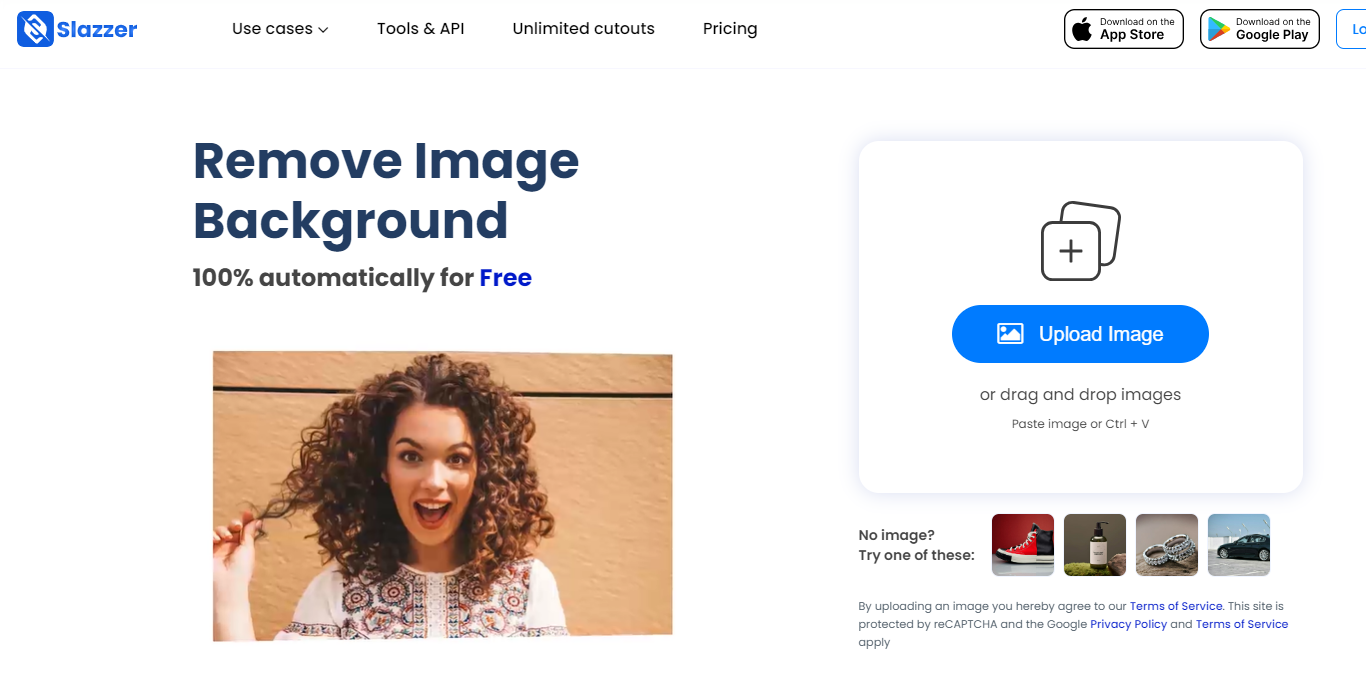The height and width of the screenshot is (689, 1366).
Task: Open Google's Terms of Service link
Action: 1242,624
